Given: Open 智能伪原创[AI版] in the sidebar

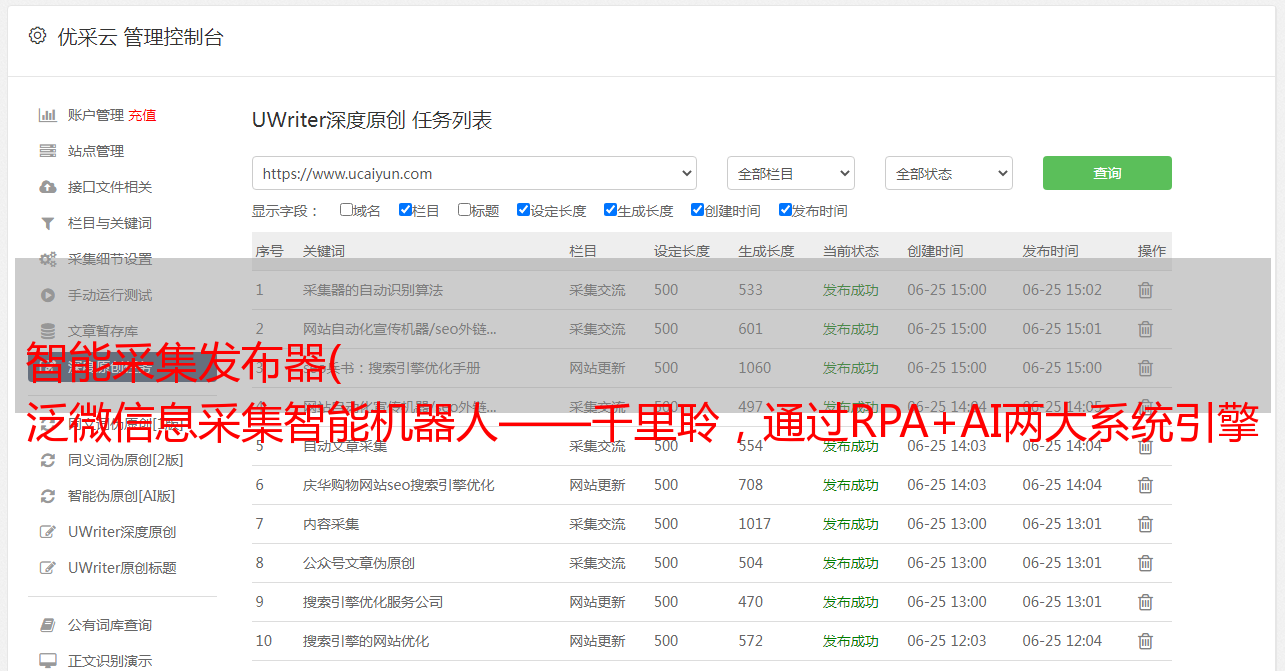Looking at the screenshot, I should [121, 496].
